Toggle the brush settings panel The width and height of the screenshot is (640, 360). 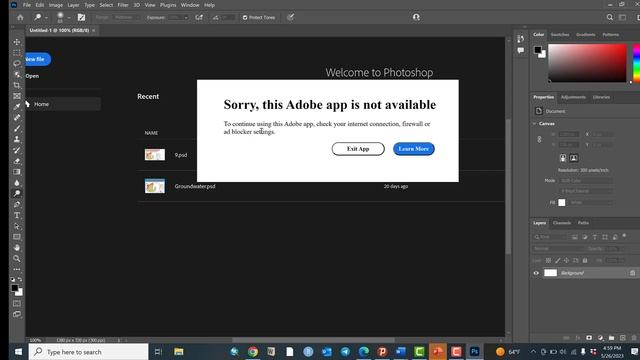[81, 17]
